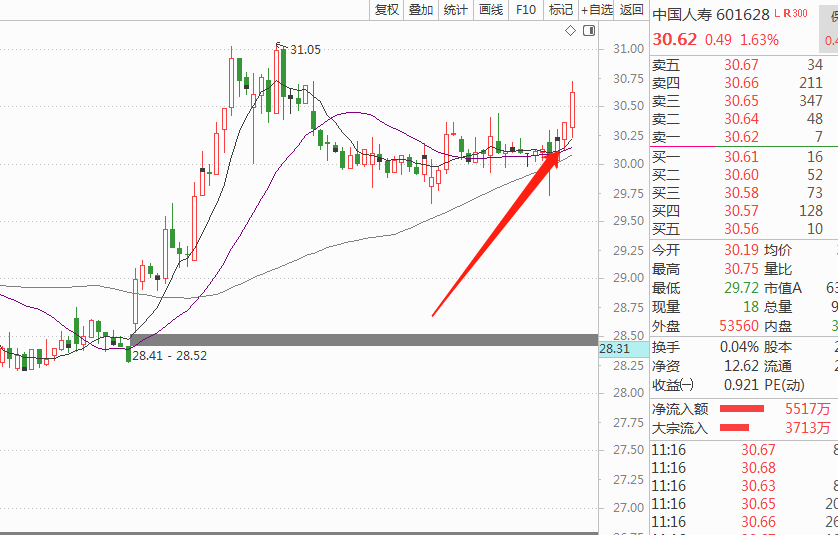Click the R300 index tag
This screenshot has width=838, height=535.
pos(795,13)
